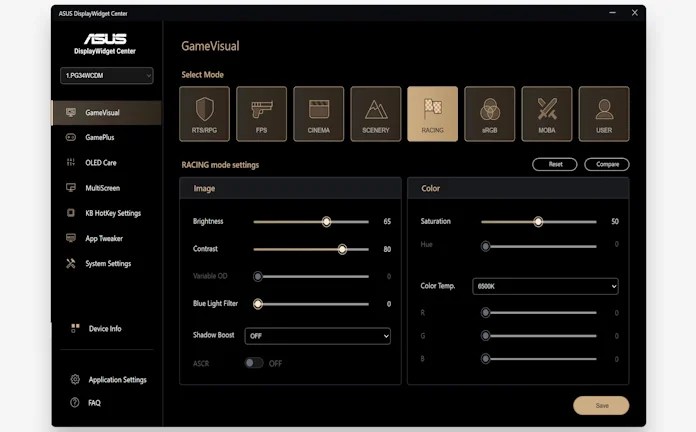The height and width of the screenshot is (432, 696).
Task: Click the ASUS DisplayWidget Center logo
Action: pyautogui.click(x=105, y=44)
